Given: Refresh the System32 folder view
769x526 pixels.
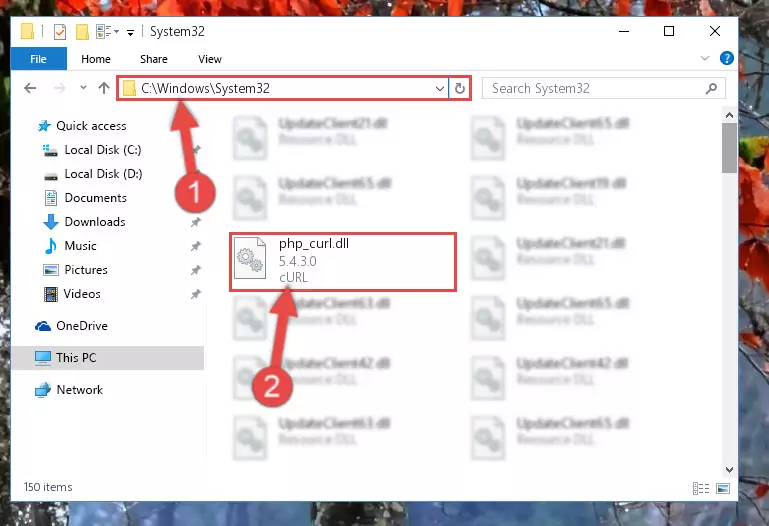Looking at the screenshot, I should pyautogui.click(x=460, y=88).
